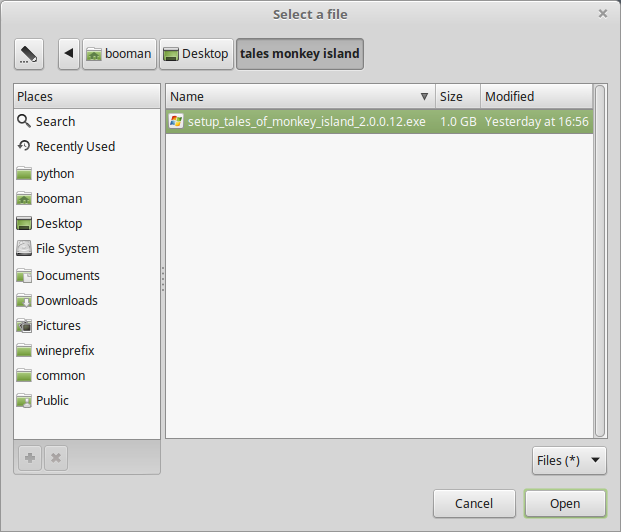
Task: Sort by Name column header
Action: 301,96
